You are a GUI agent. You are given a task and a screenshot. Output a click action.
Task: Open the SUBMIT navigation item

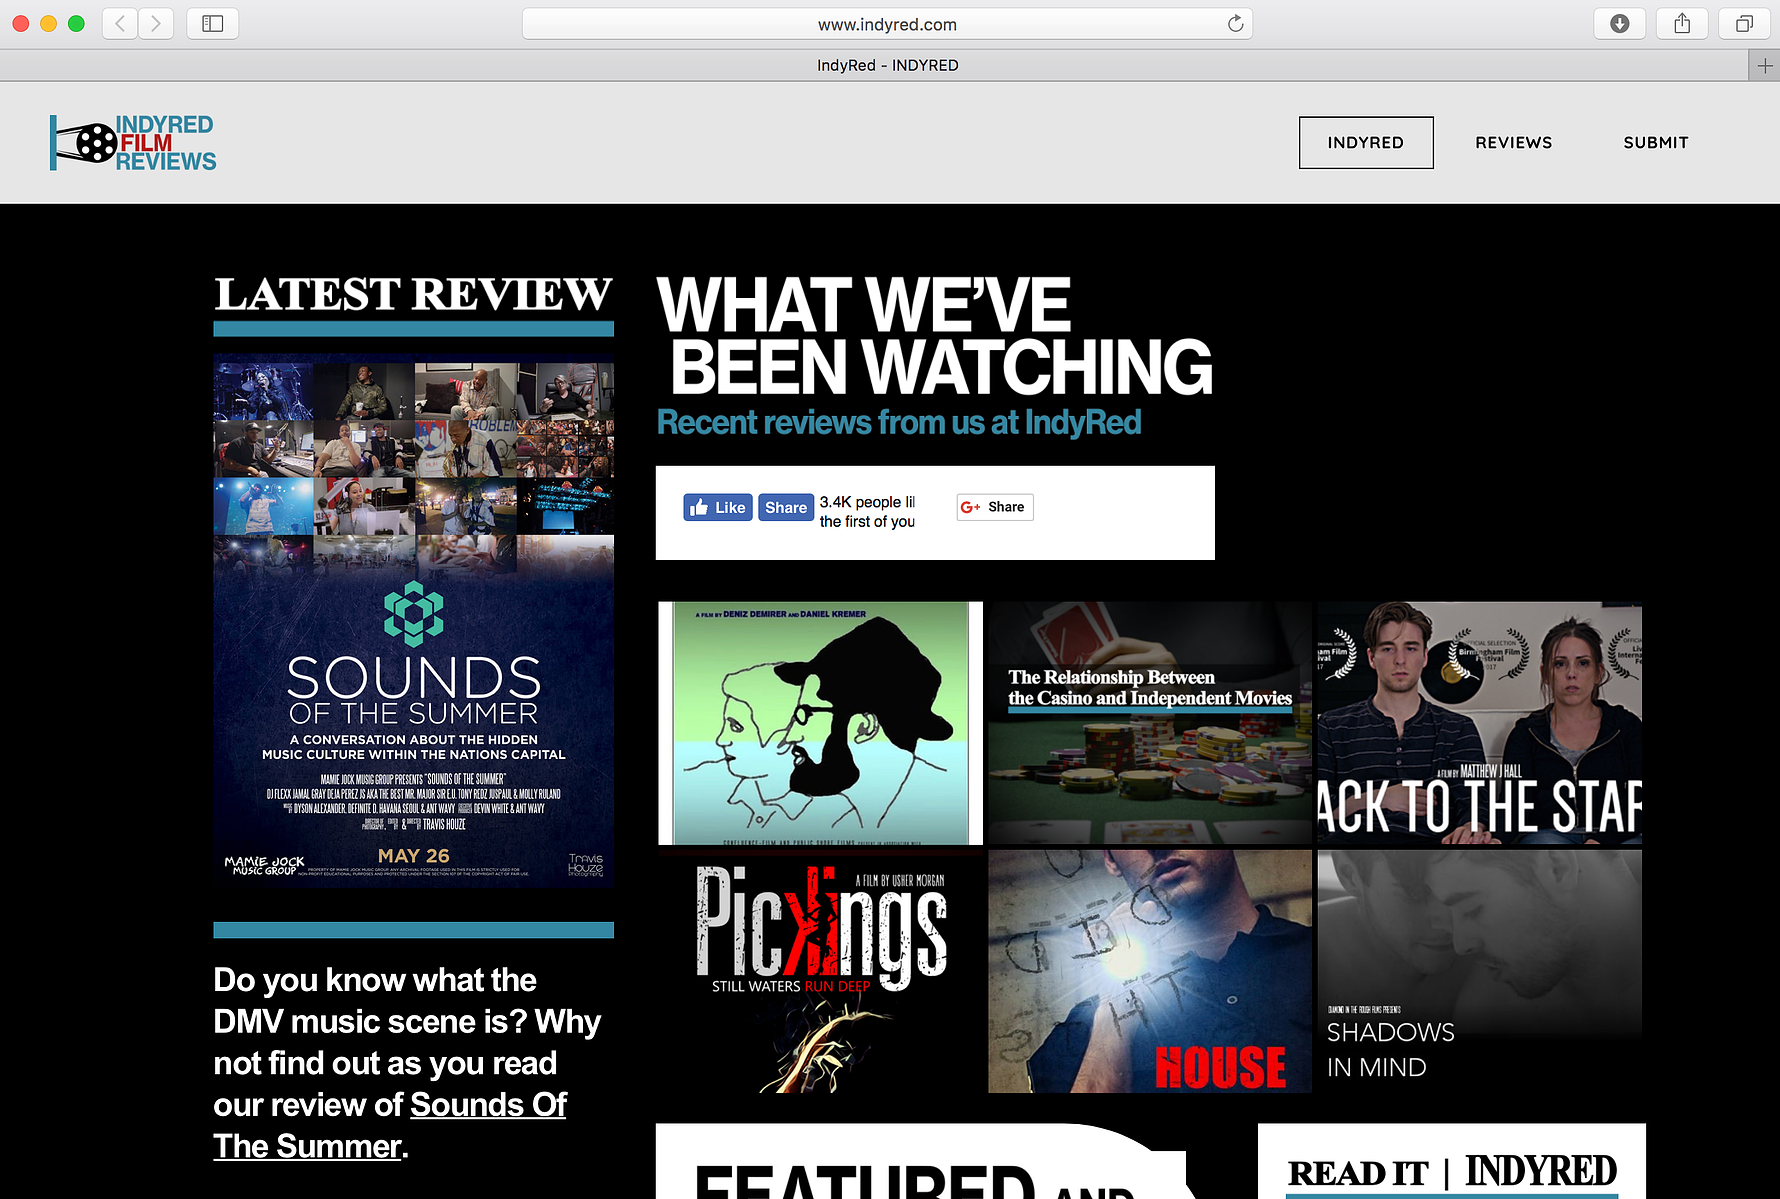[x=1656, y=143]
